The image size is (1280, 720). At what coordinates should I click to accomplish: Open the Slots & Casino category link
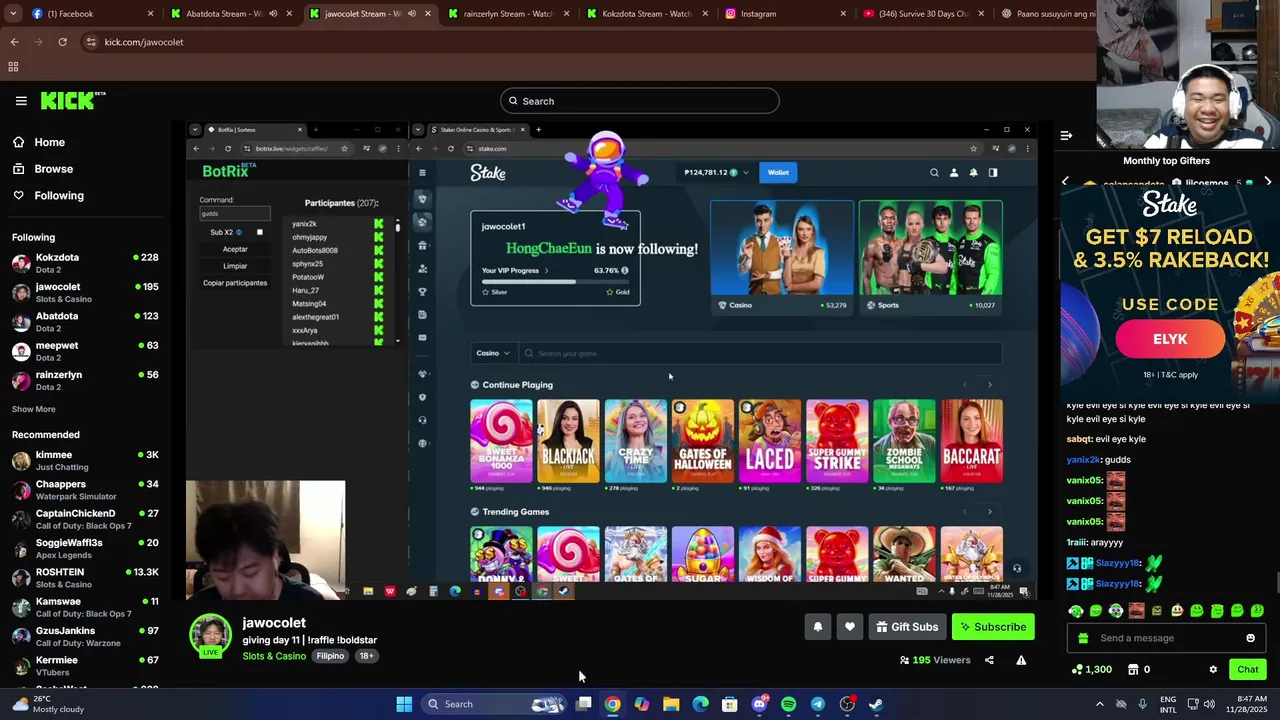click(274, 656)
